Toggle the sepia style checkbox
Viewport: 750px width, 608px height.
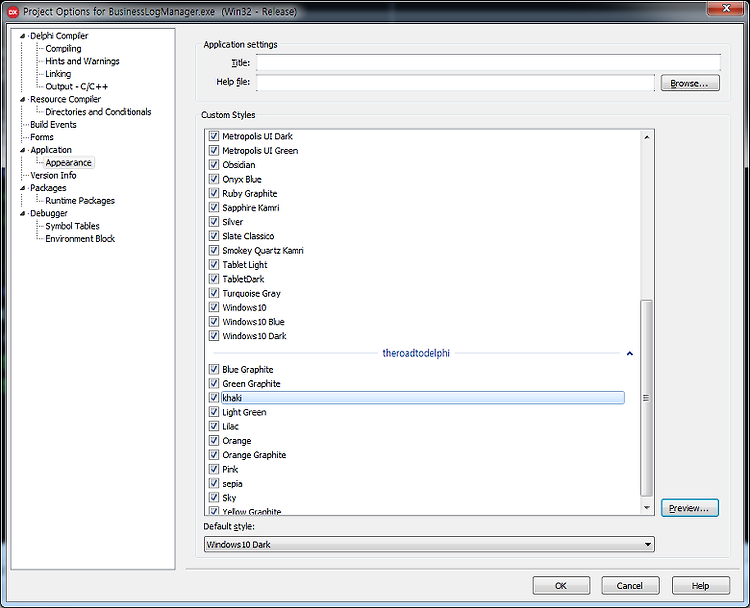214,484
